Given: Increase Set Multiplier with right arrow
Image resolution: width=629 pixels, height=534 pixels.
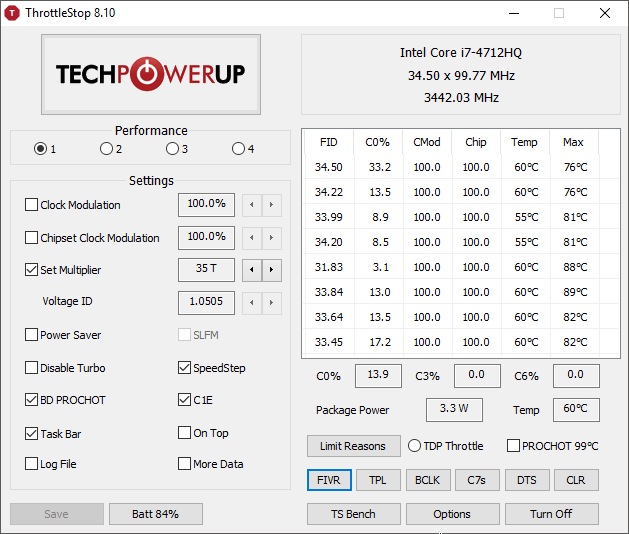Looking at the screenshot, I should coord(272,270).
